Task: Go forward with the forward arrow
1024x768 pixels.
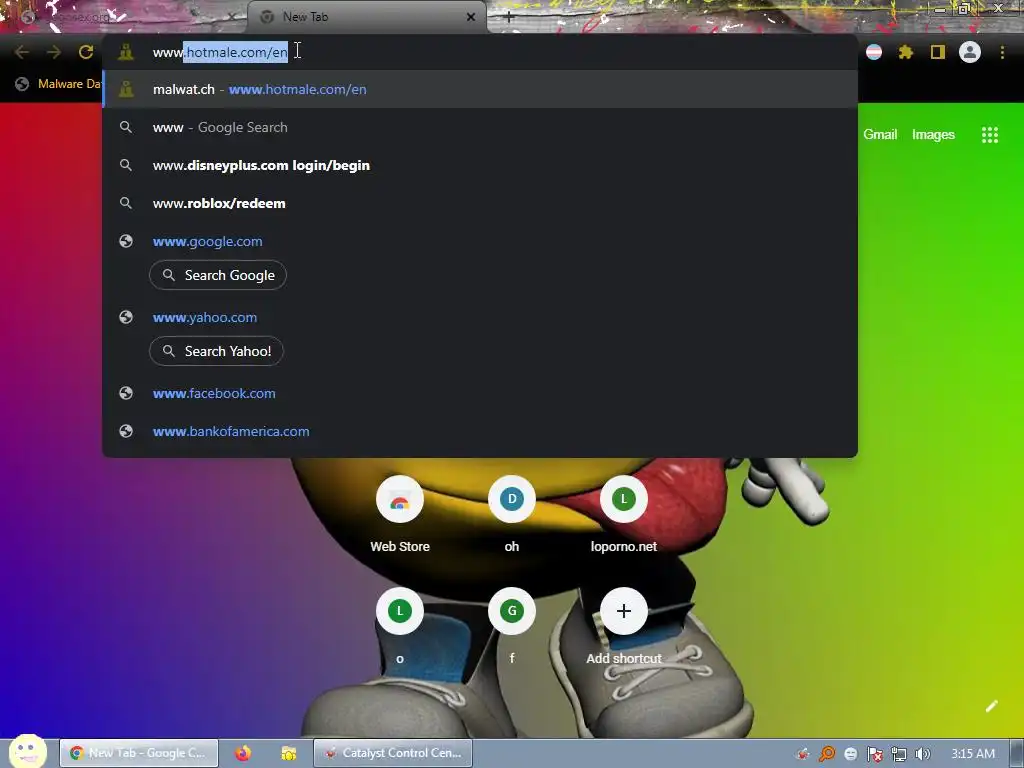Action: click(x=54, y=52)
